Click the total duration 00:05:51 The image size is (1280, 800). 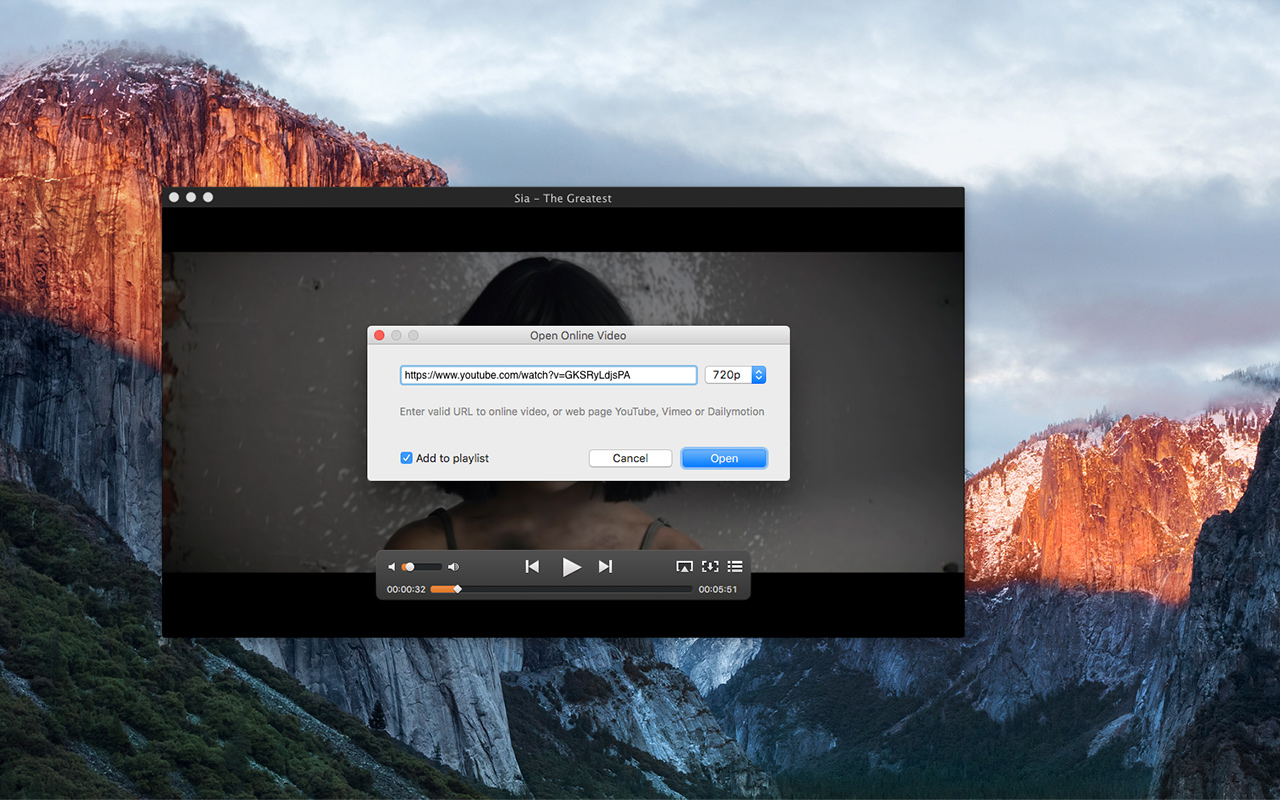[718, 589]
